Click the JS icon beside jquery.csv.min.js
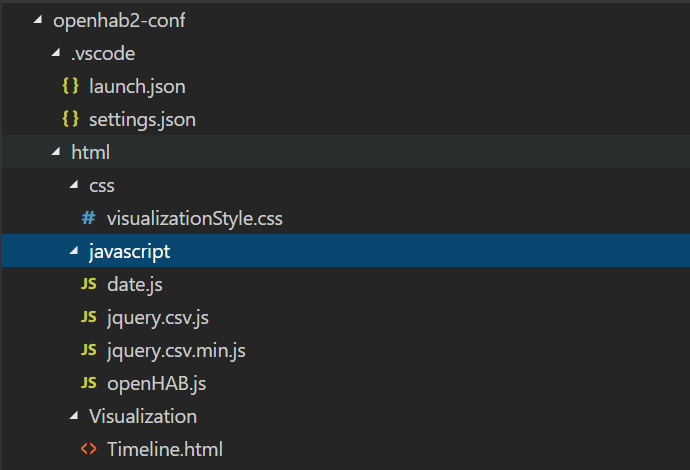The width and height of the screenshot is (690, 470). click(89, 351)
